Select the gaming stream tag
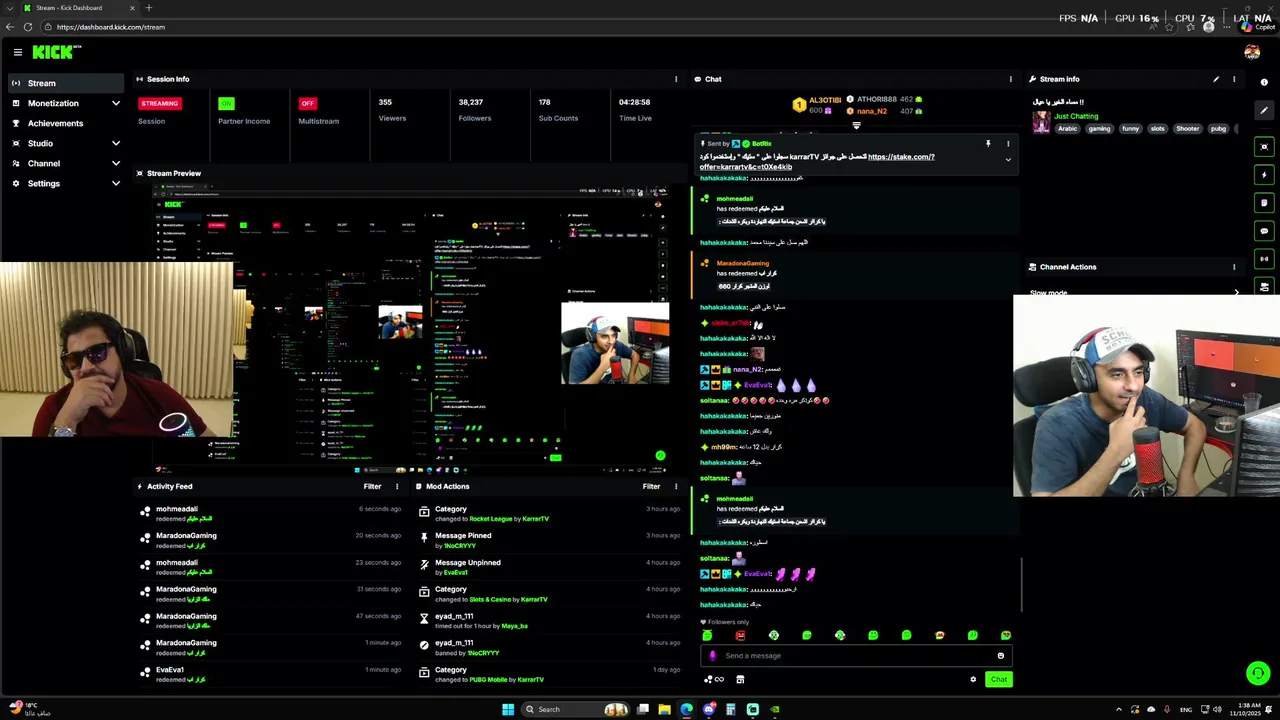The image size is (1280, 720). [1099, 129]
